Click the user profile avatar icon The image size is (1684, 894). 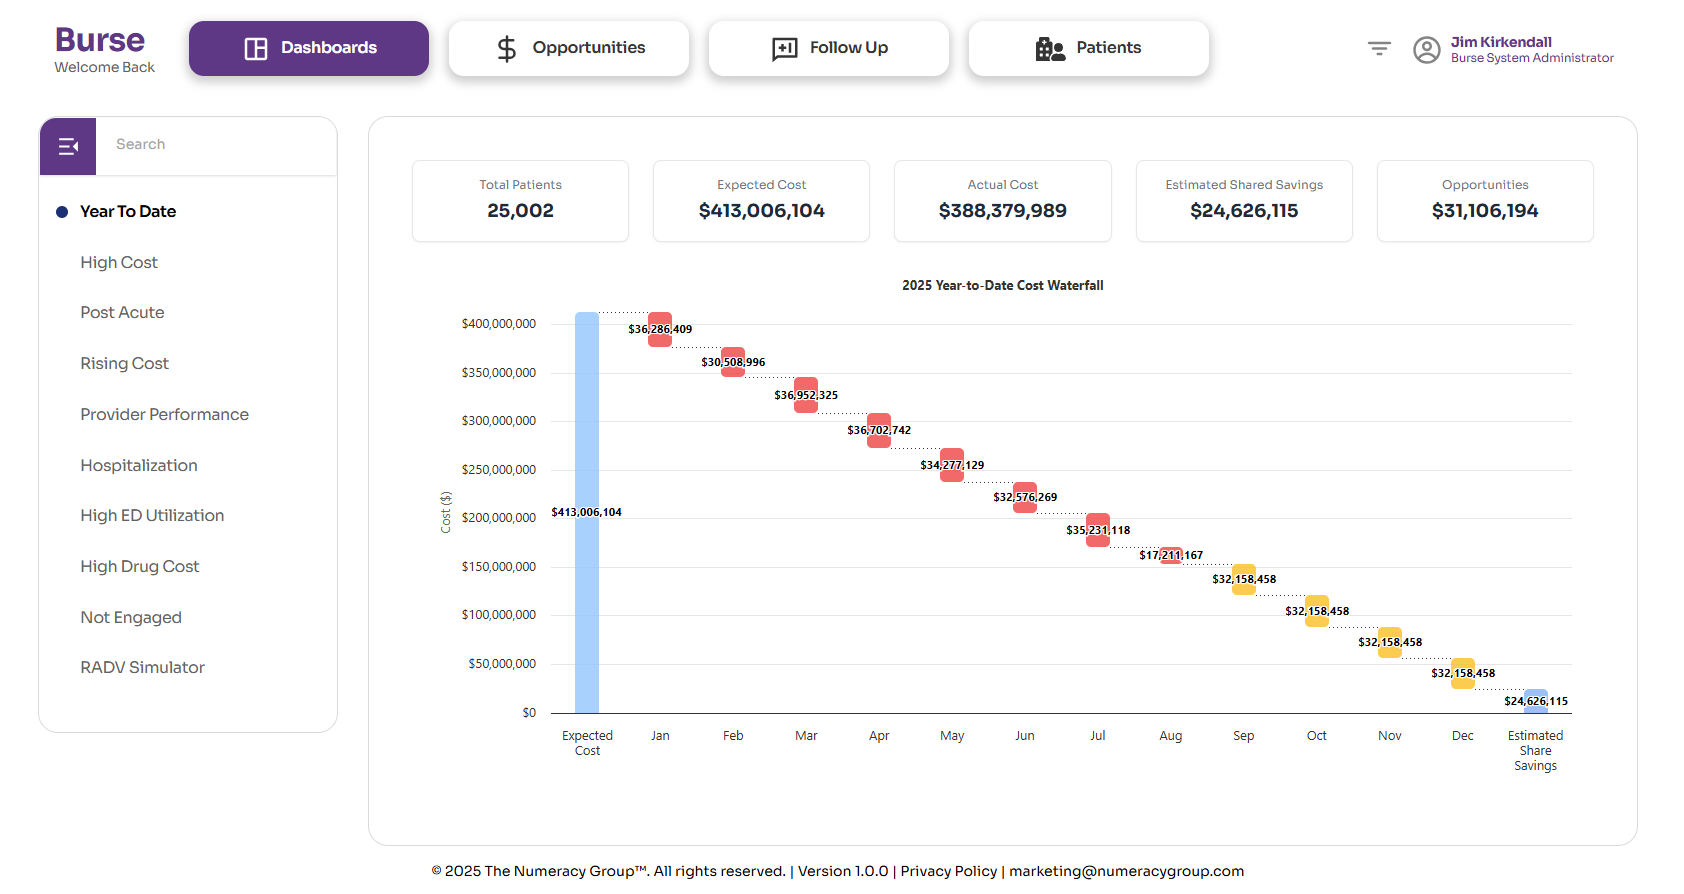click(x=1426, y=50)
